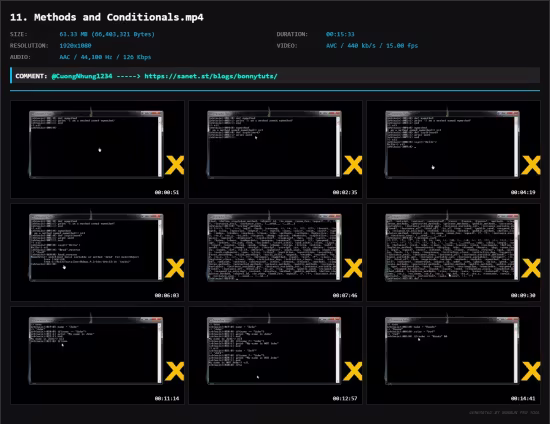Viewport: 550px width, 424px height.
Task: Open the thumbnail timestamped 00:04:19
Action: [x=454, y=149]
